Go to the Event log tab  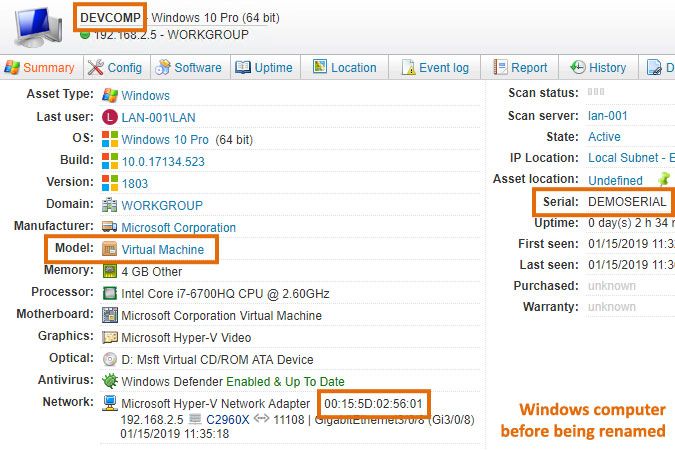tap(435, 68)
